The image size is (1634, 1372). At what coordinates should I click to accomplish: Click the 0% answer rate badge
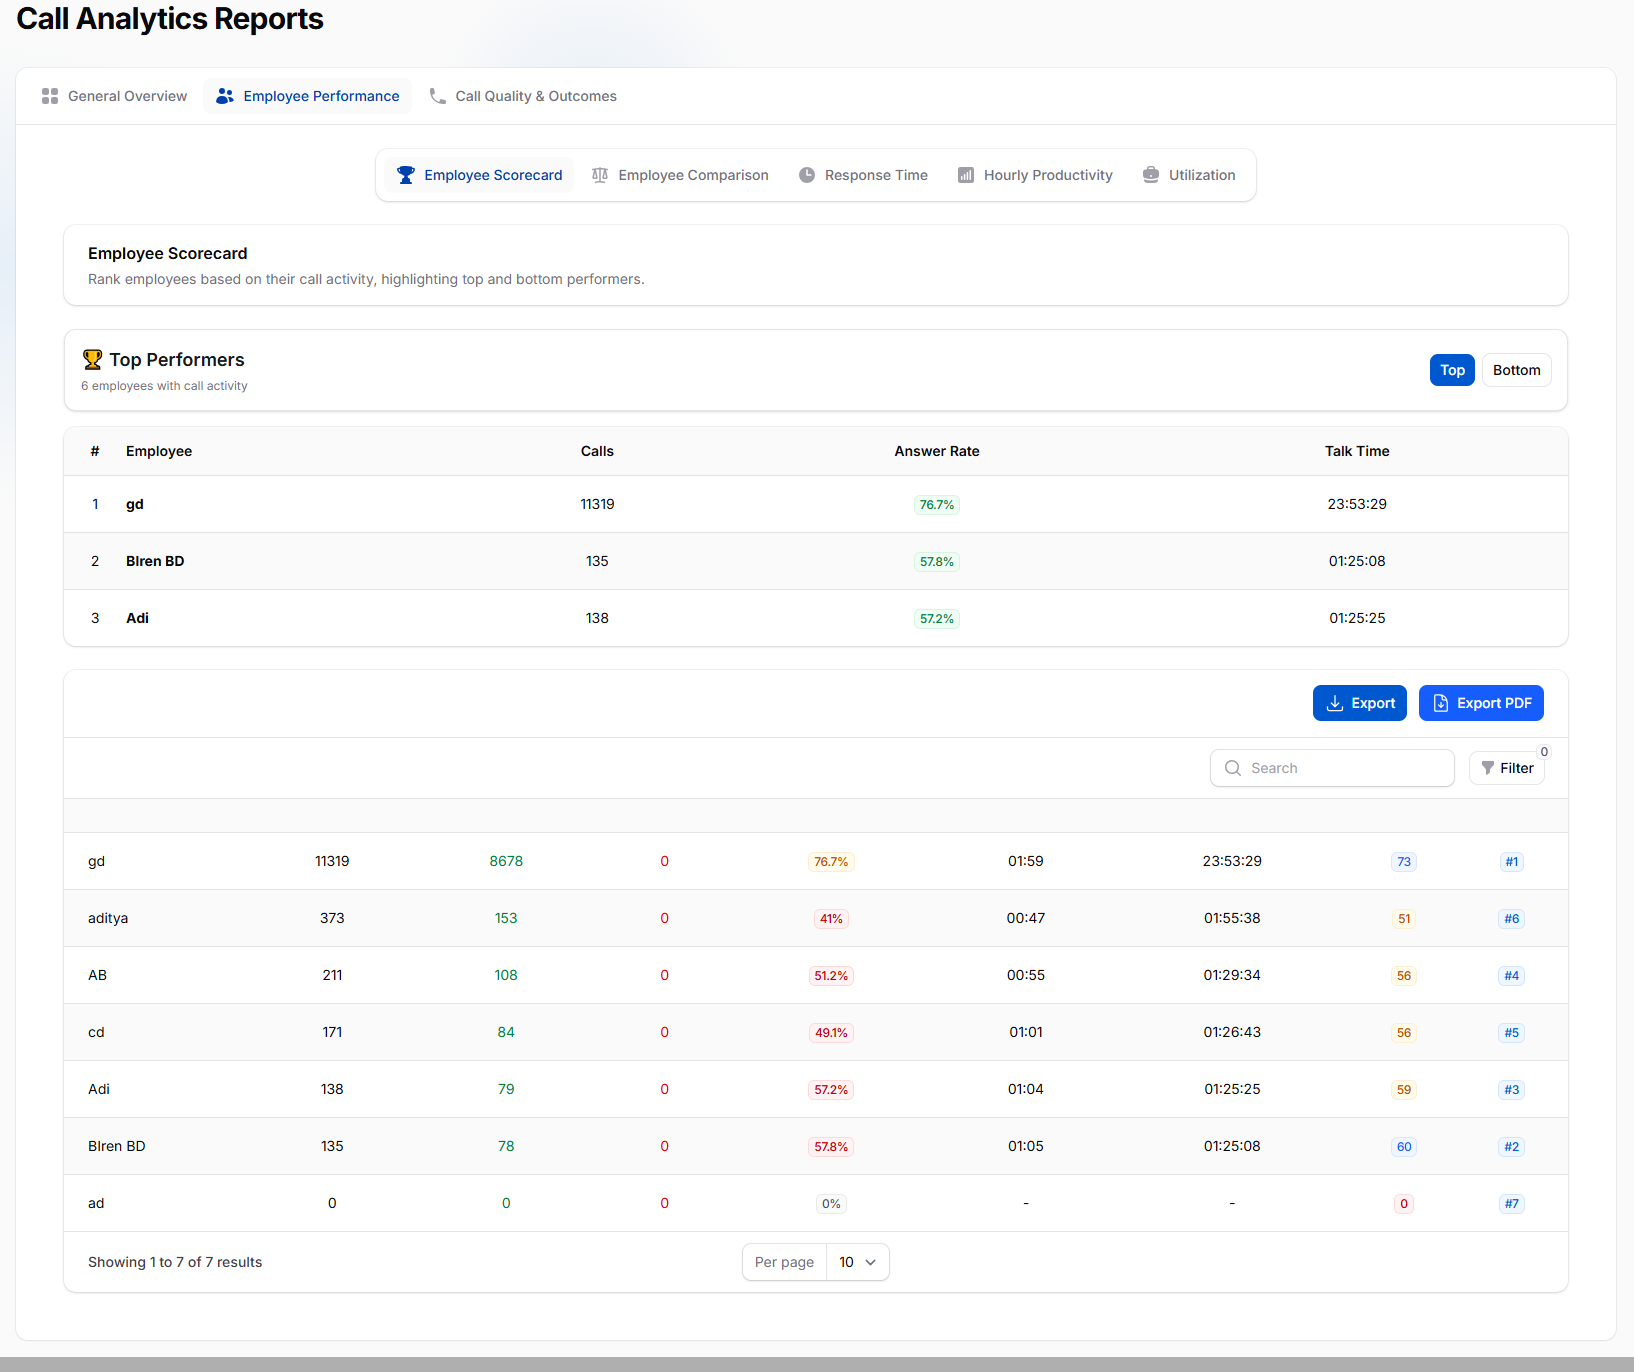point(831,1204)
